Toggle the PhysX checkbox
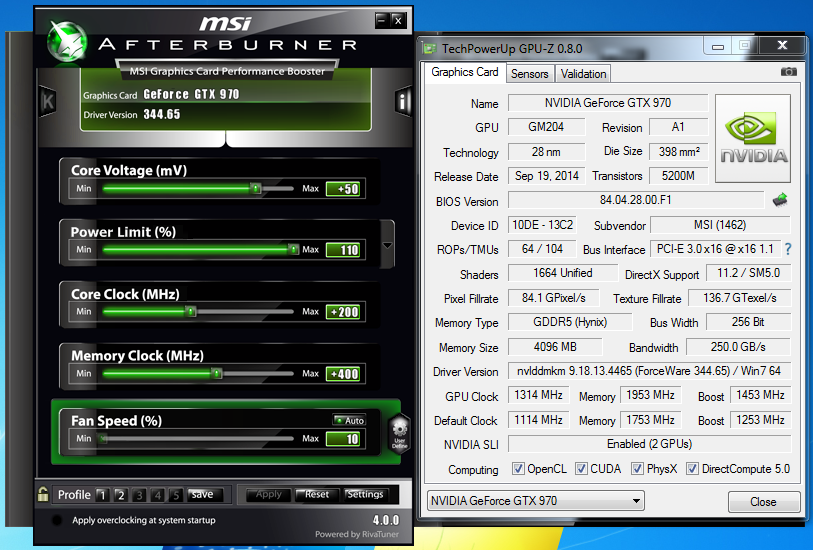813x550 pixels. (x=637, y=469)
